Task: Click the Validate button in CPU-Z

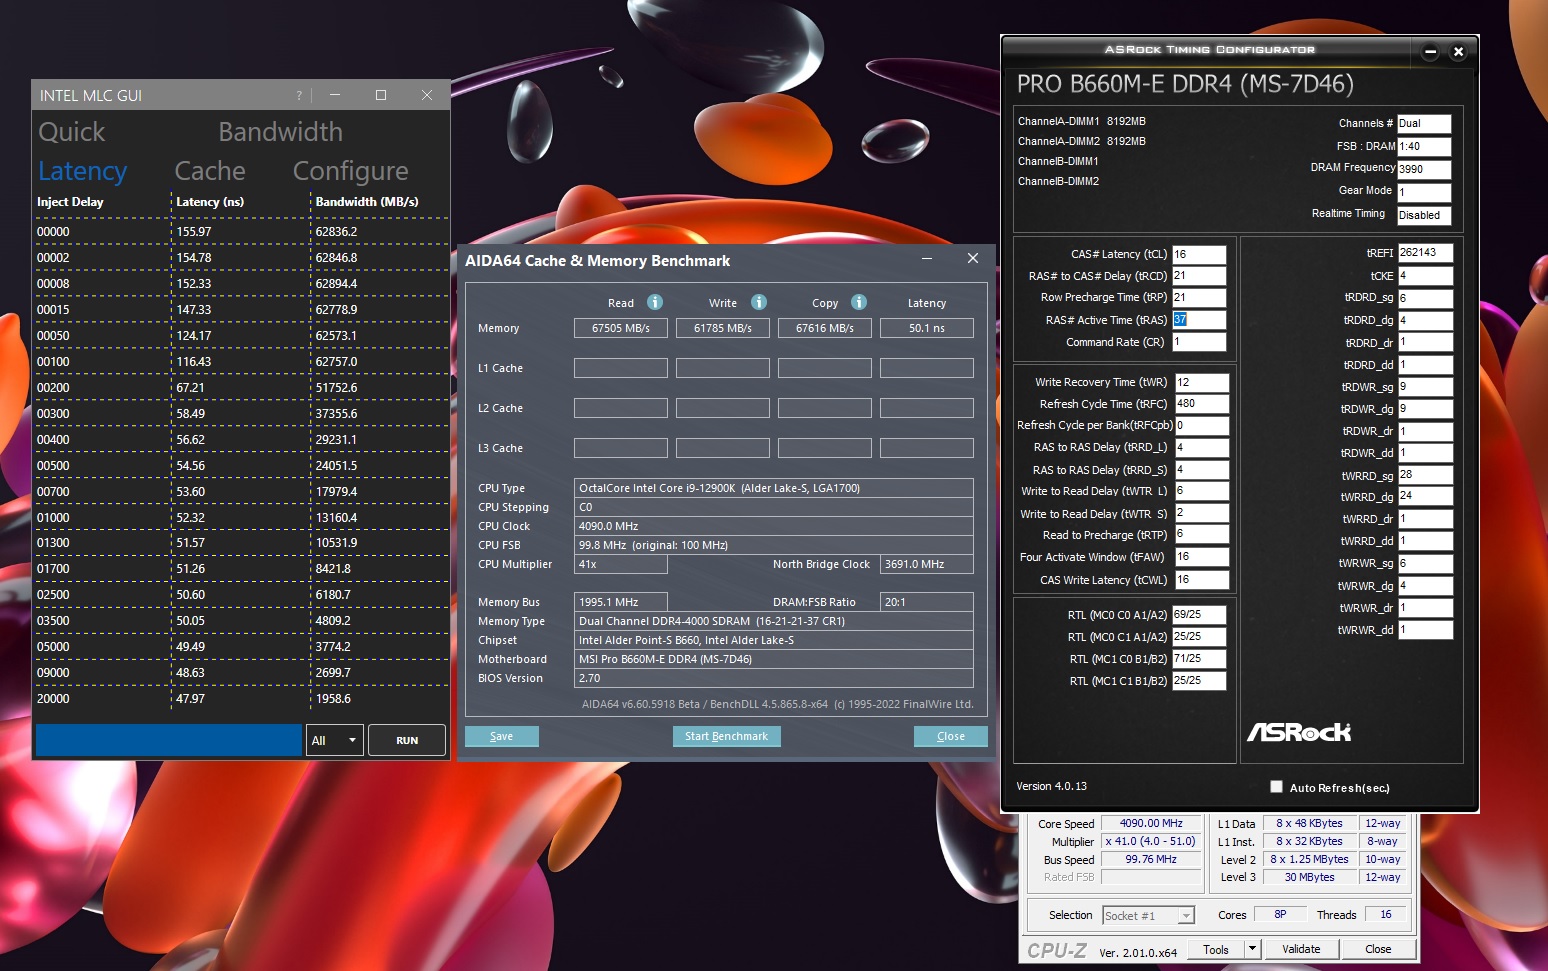Action: 1301,949
